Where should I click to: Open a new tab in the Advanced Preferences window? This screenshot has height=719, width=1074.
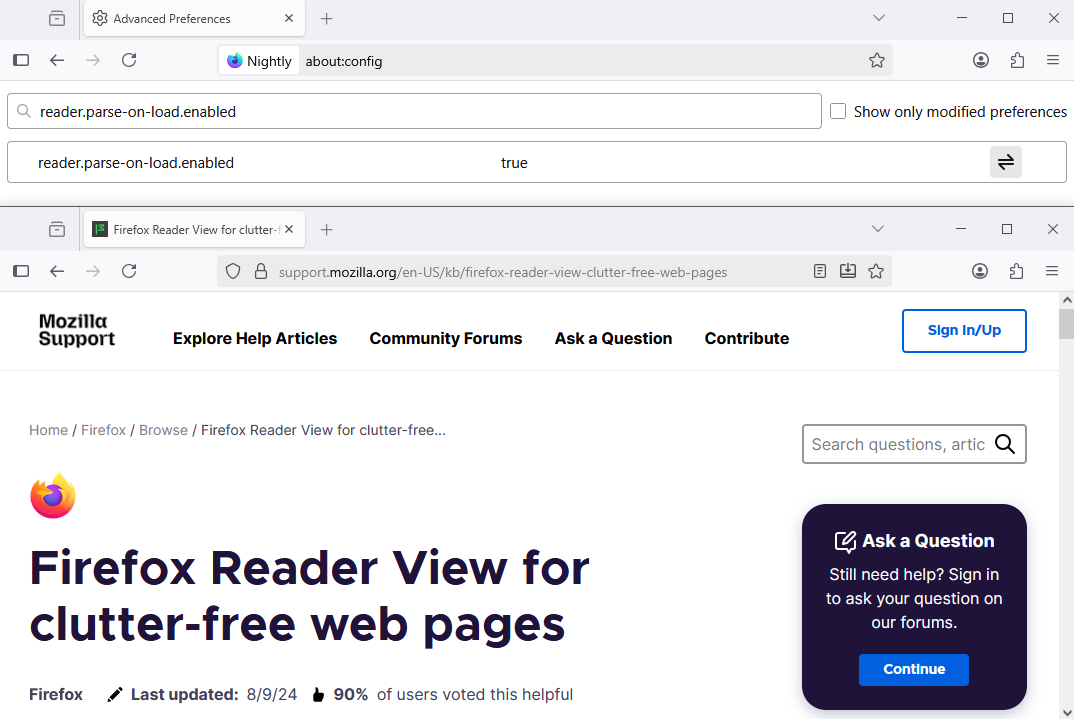327,18
